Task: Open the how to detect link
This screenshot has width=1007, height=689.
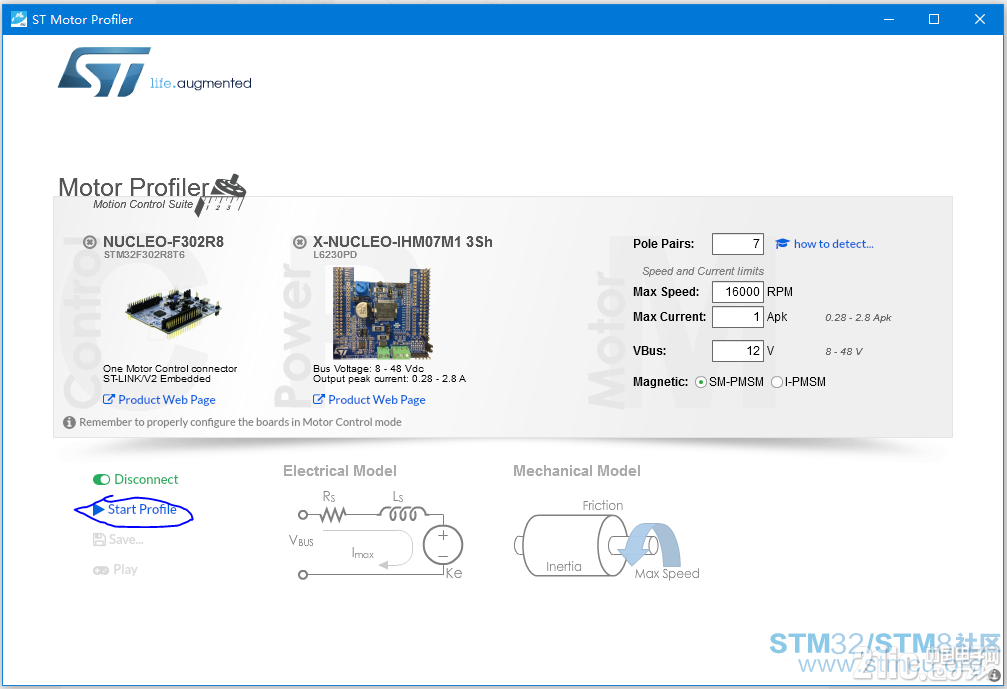Action: (x=834, y=244)
